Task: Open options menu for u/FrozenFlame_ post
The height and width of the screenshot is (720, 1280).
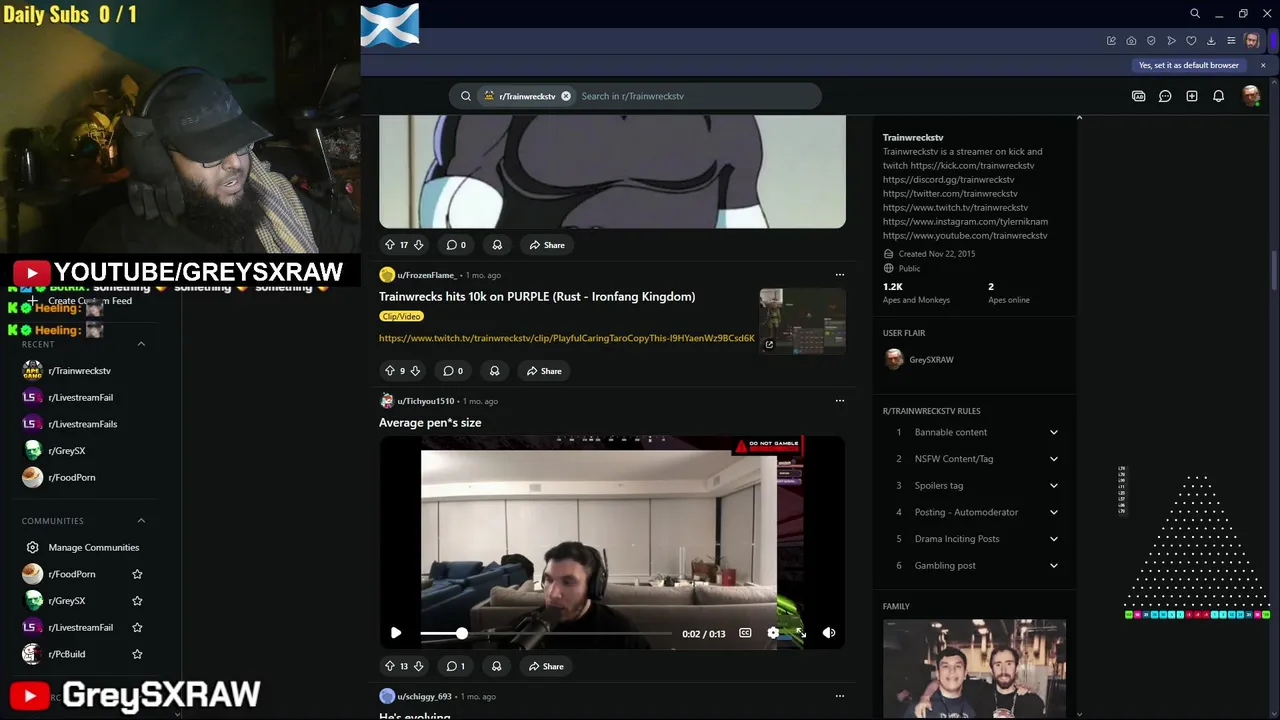Action: (840, 275)
